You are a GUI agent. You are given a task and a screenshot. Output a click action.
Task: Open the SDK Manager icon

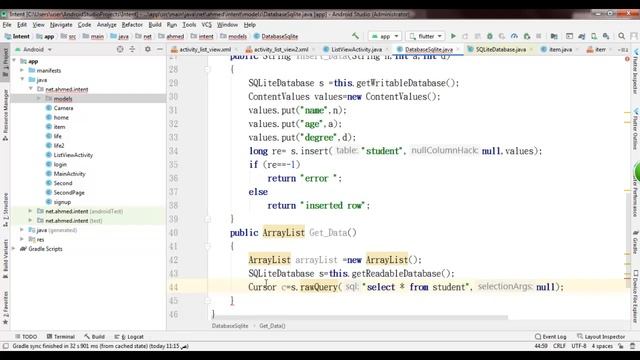(x=606, y=36)
